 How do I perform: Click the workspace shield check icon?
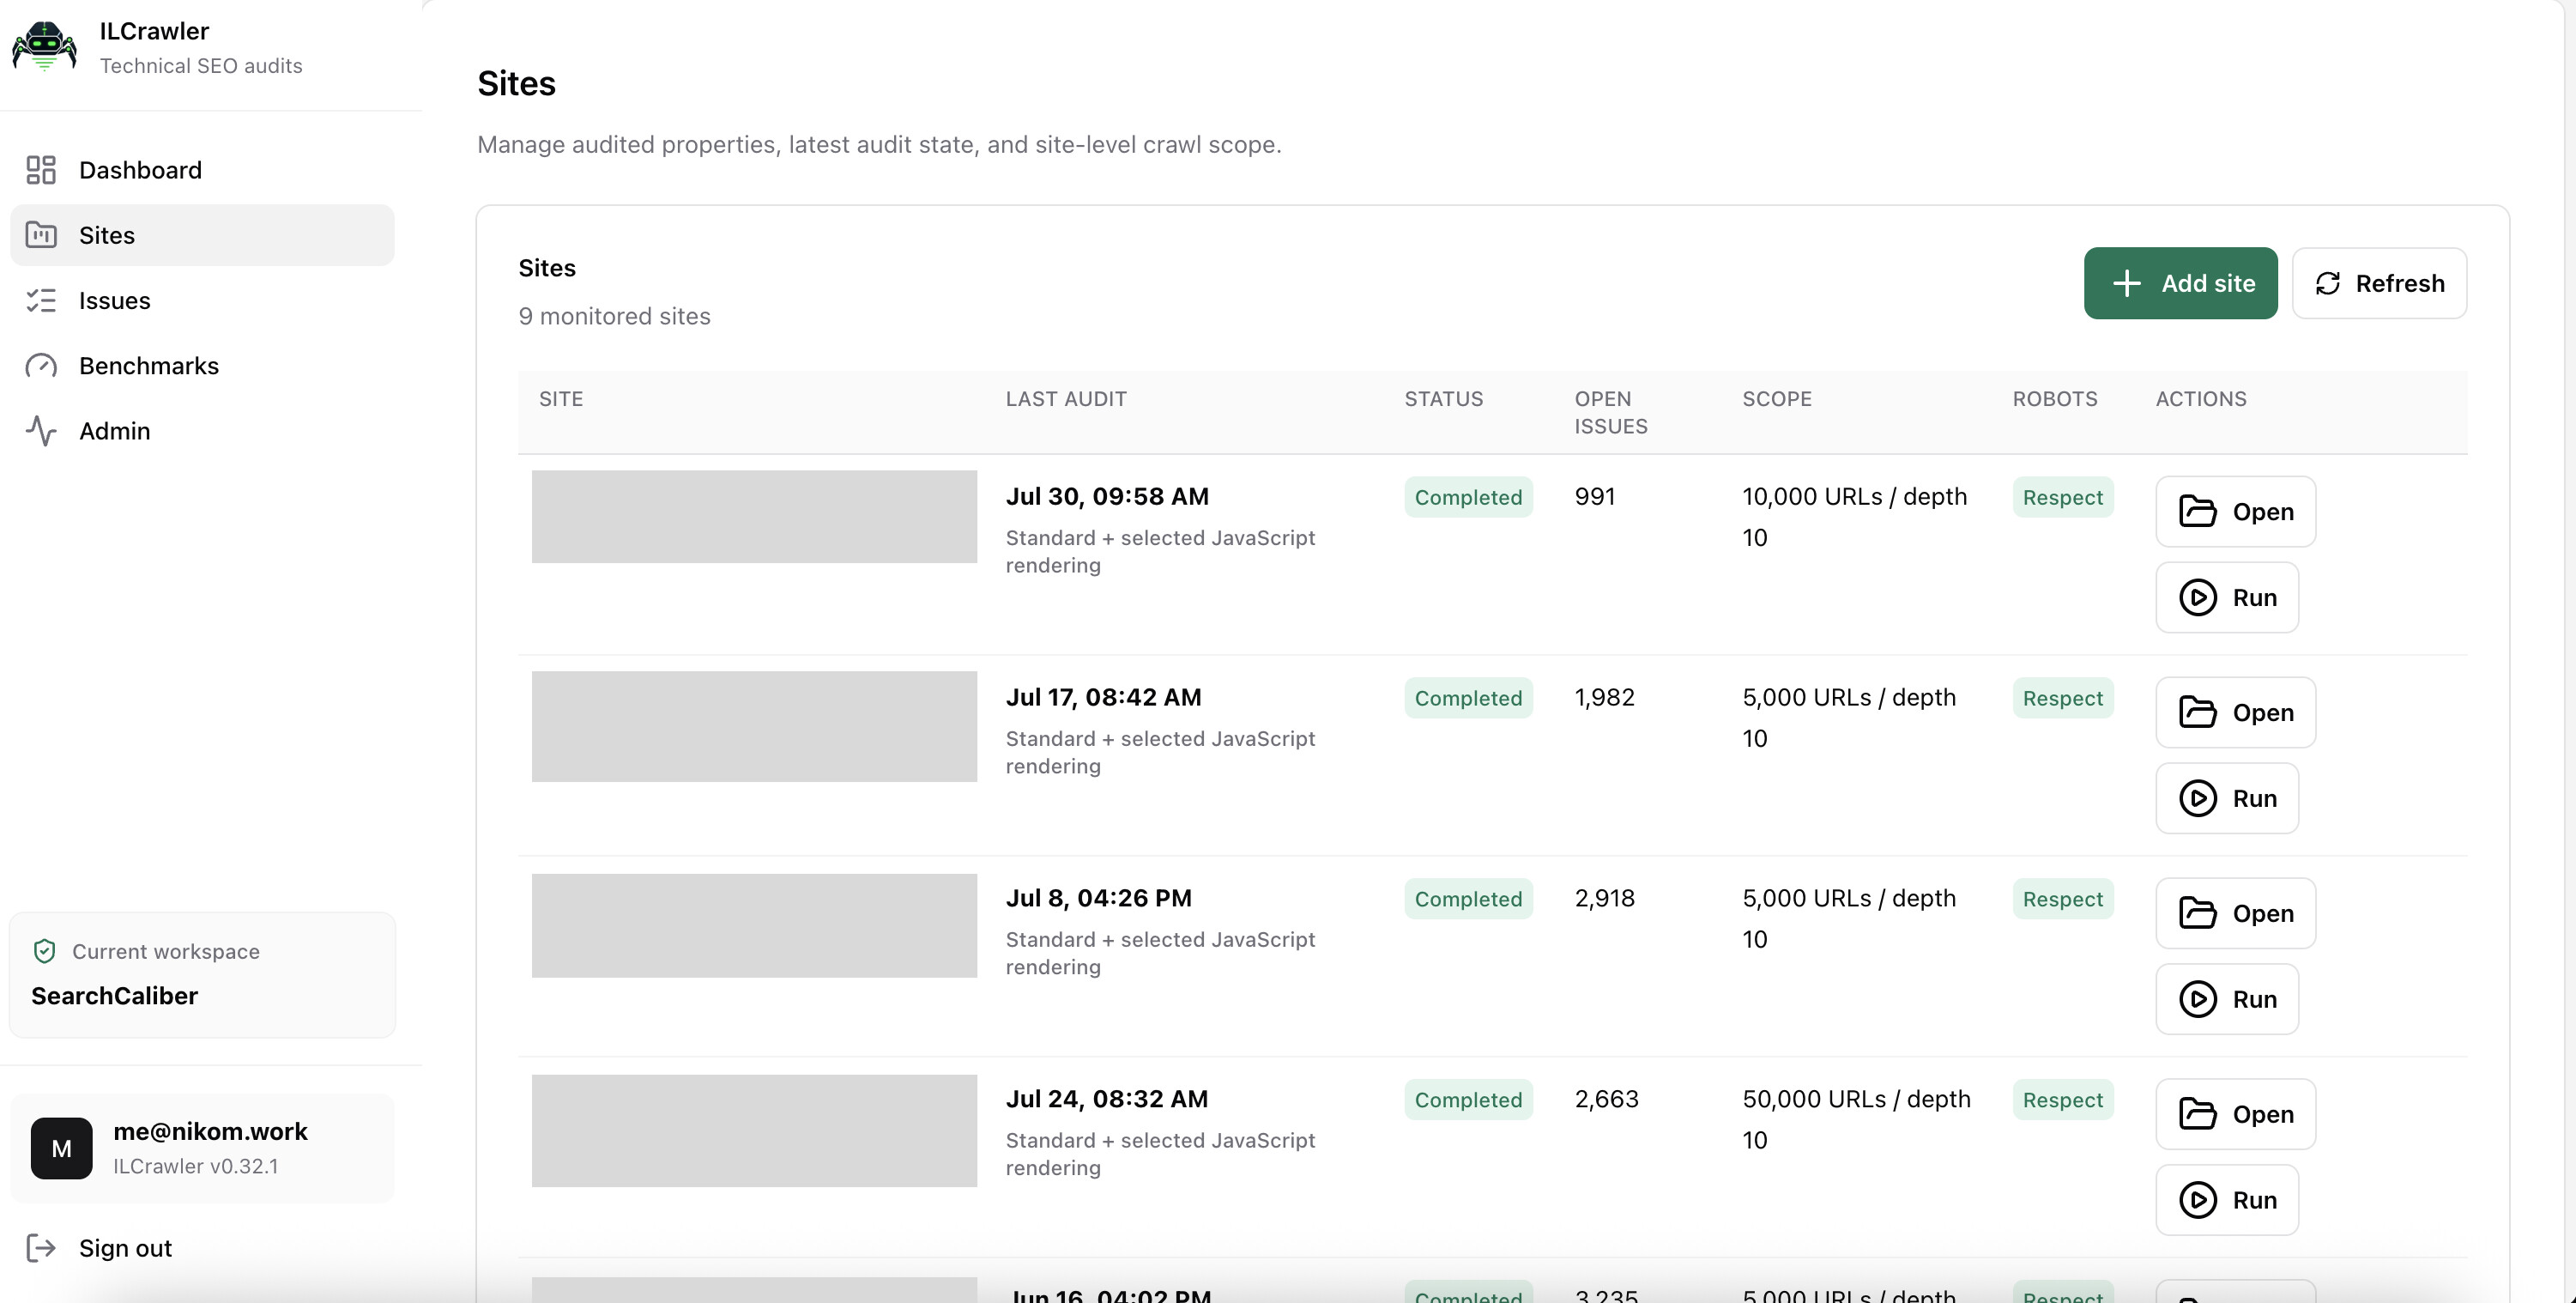[44, 951]
